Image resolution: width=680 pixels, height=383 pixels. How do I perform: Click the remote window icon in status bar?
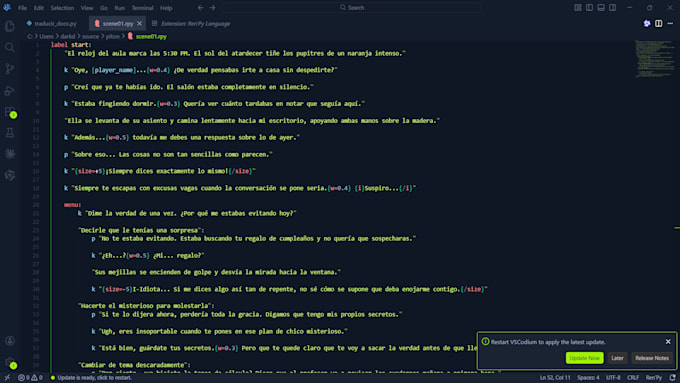tap(7, 378)
